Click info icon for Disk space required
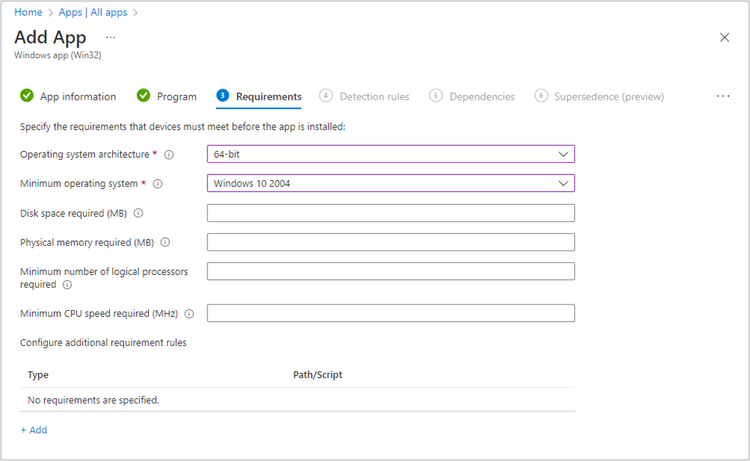 click(x=138, y=213)
